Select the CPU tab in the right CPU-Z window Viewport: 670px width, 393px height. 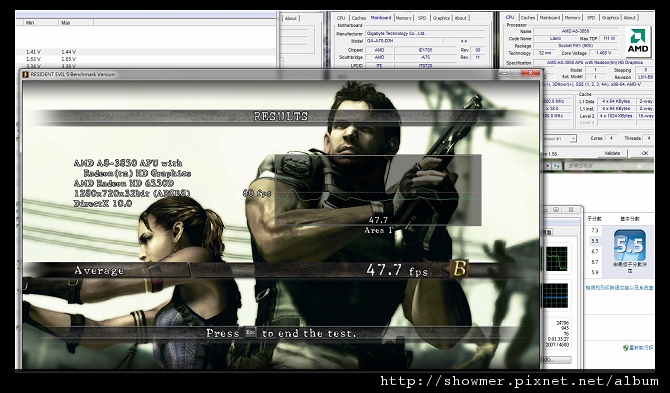click(x=510, y=18)
